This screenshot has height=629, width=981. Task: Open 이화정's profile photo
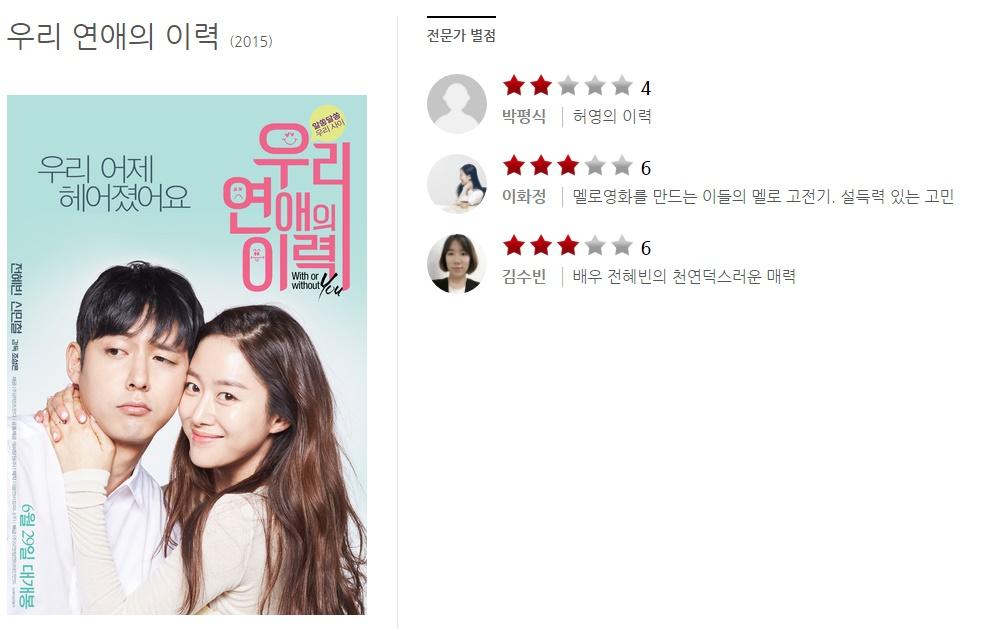(x=457, y=184)
